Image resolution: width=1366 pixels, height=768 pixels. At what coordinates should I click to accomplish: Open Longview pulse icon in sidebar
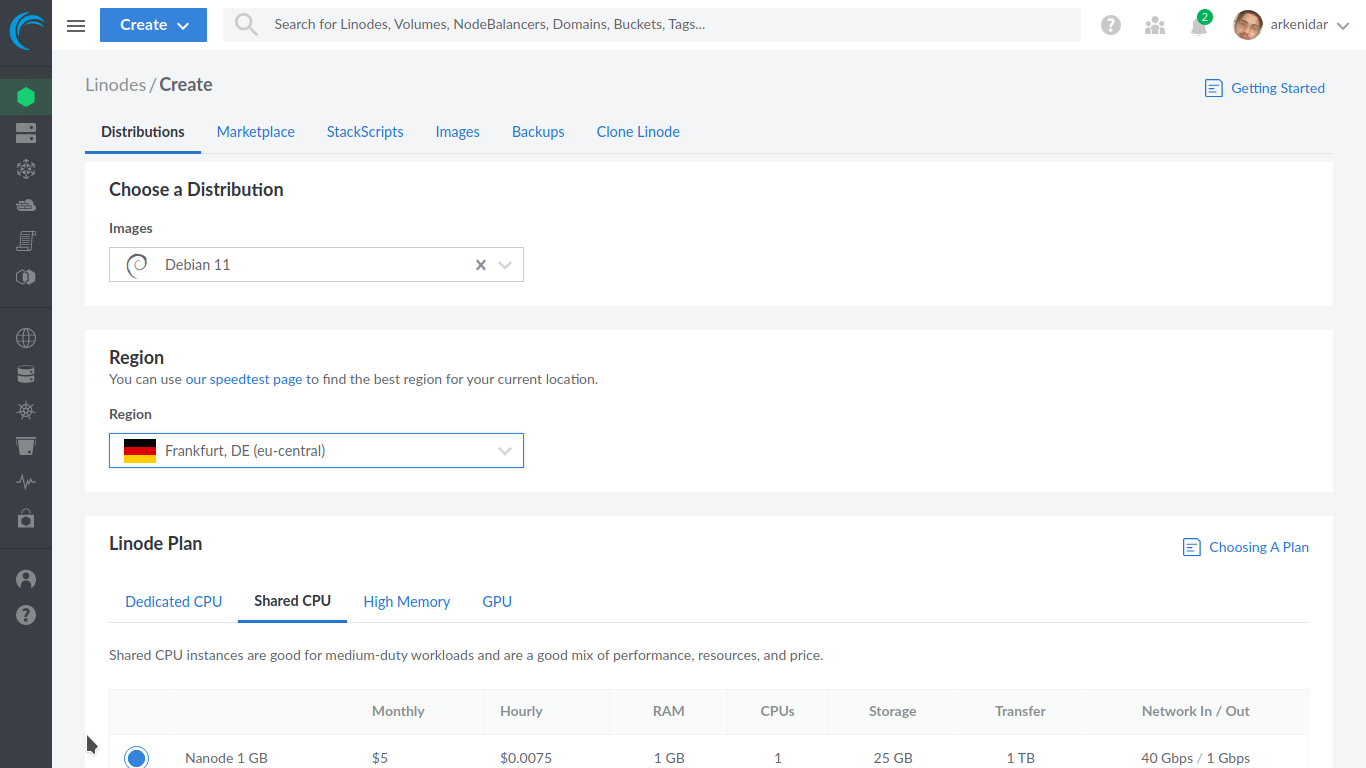pyautogui.click(x=26, y=482)
